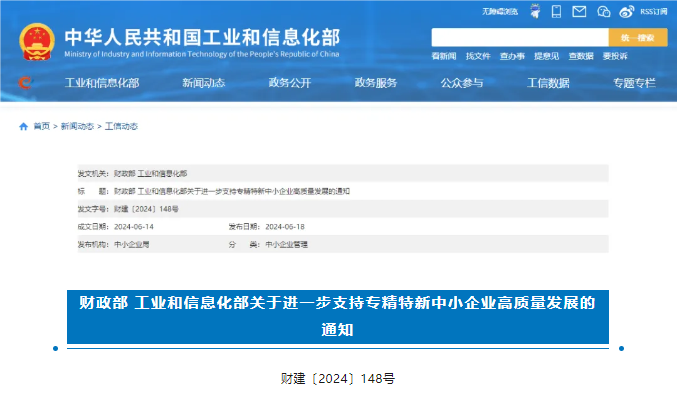Open the 无障碍浏览 accessibility link

(500, 12)
